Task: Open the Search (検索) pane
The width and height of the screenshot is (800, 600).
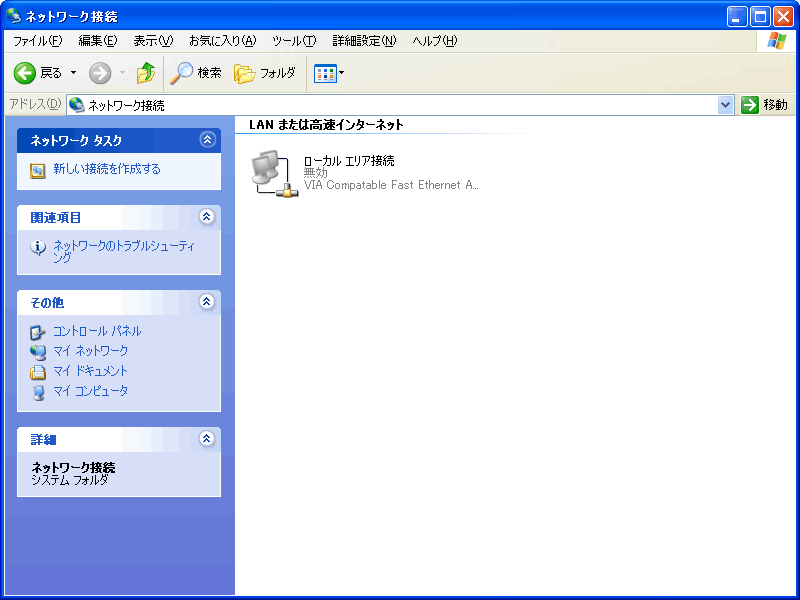Action: [196, 73]
